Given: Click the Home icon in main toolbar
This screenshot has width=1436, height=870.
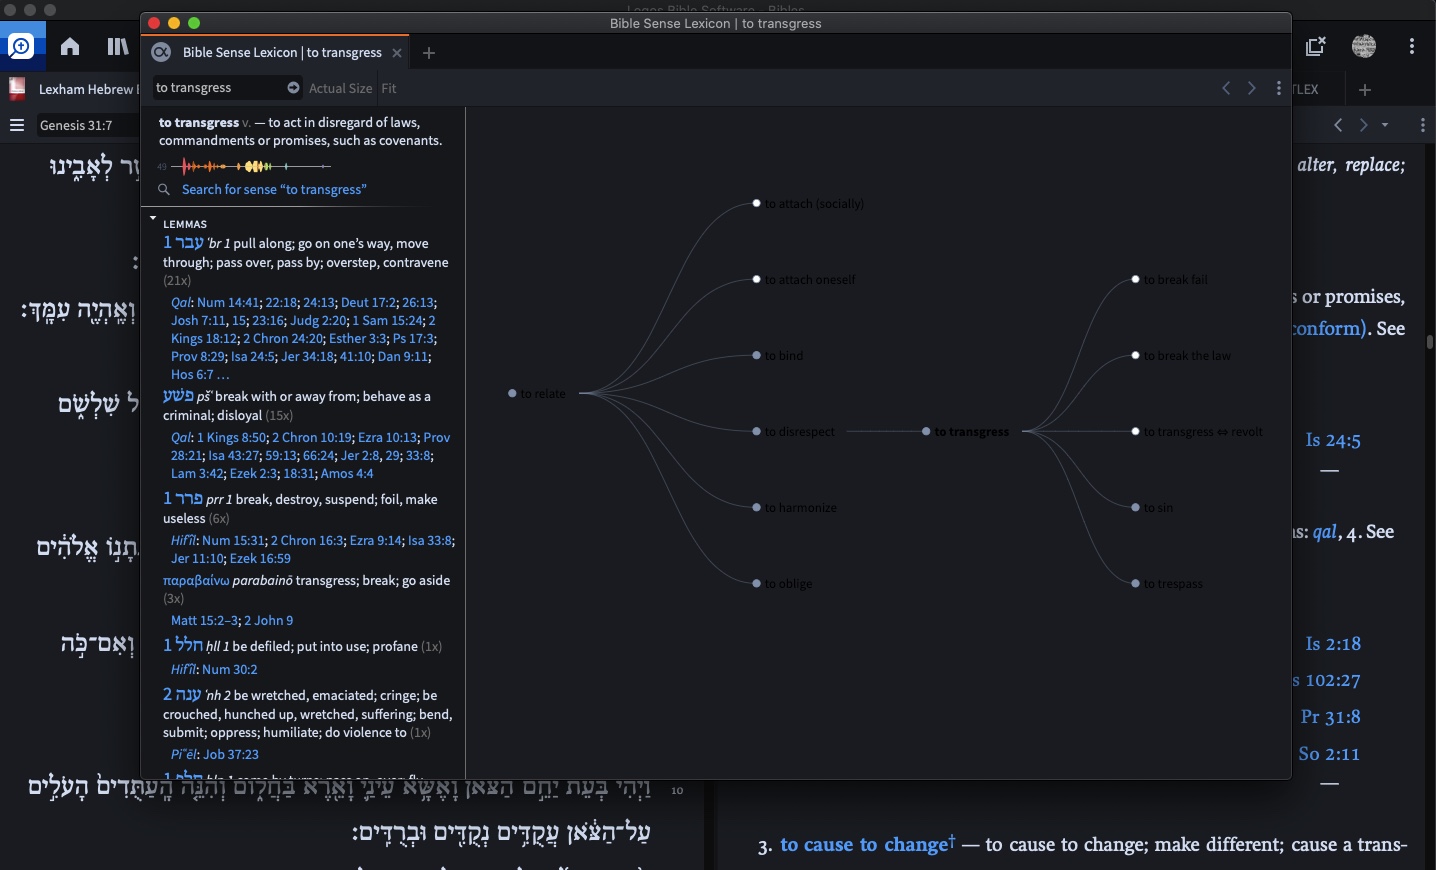Looking at the screenshot, I should (x=70, y=47).
